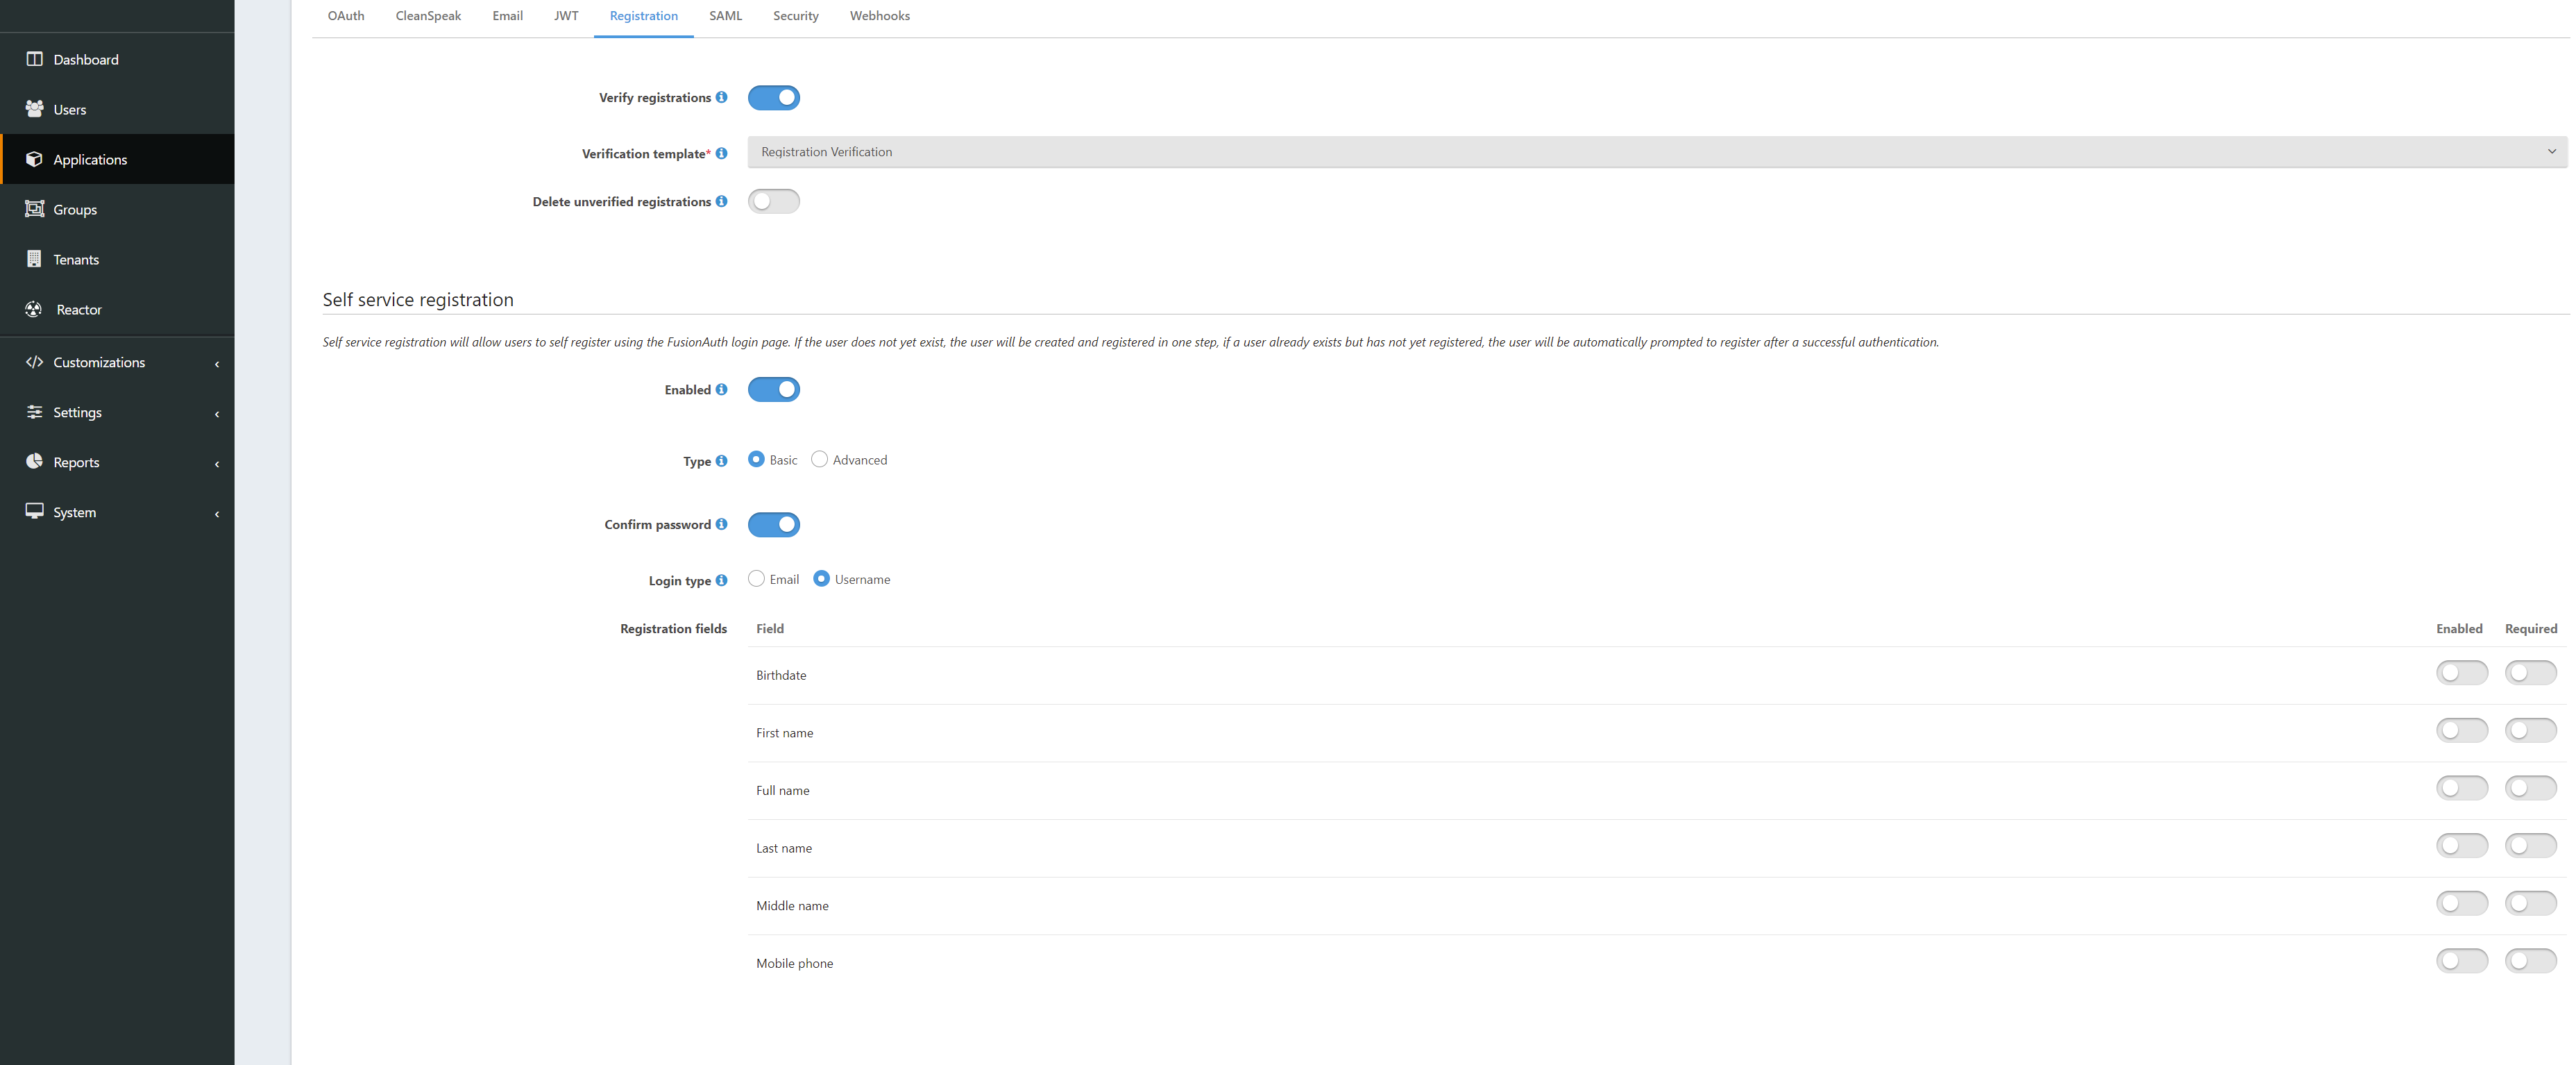The width and height of the screenshot is (2576, 1065).
Task: Expand the Customizations menu chevron
Action: click(217, 363)
